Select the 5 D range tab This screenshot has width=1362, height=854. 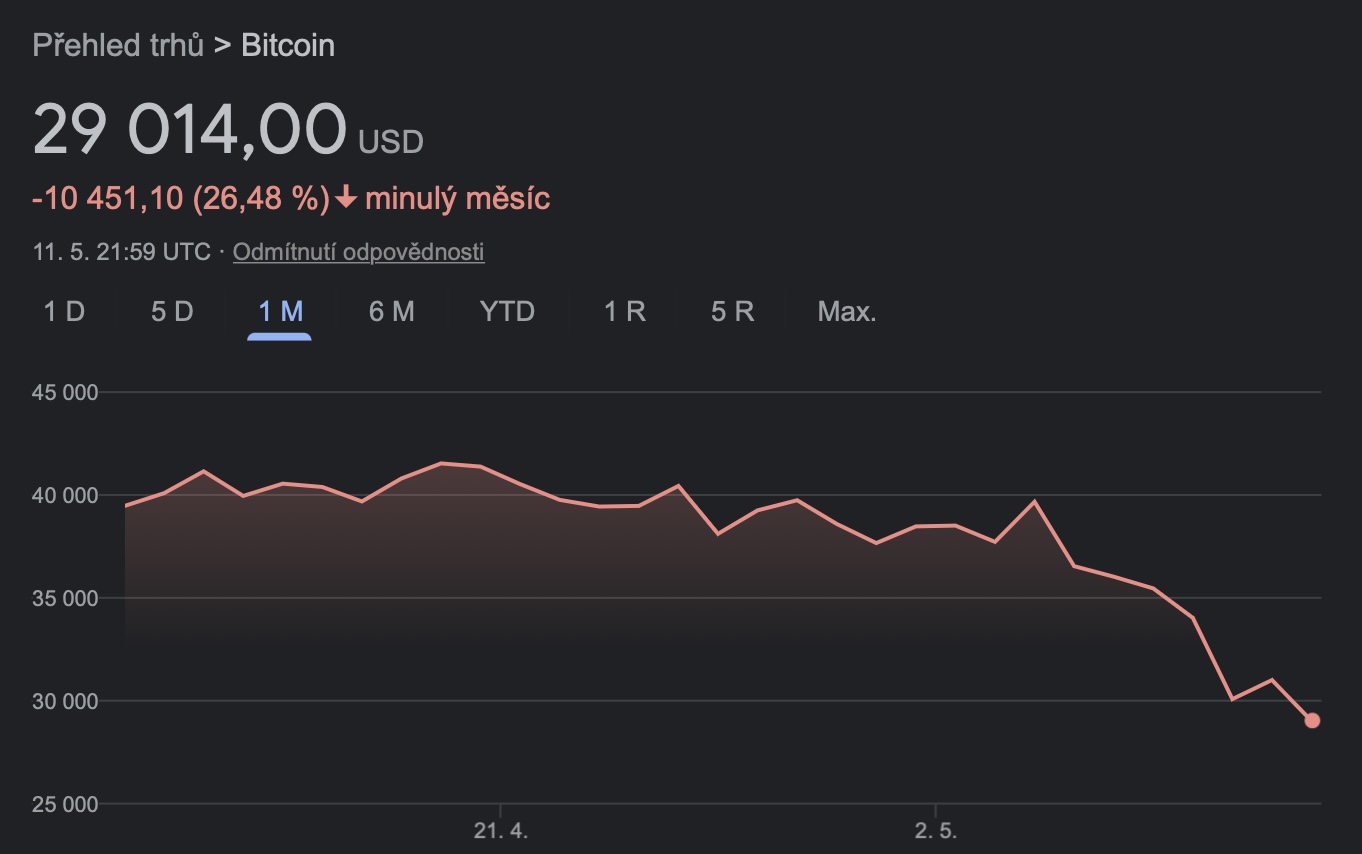[172, 312]
